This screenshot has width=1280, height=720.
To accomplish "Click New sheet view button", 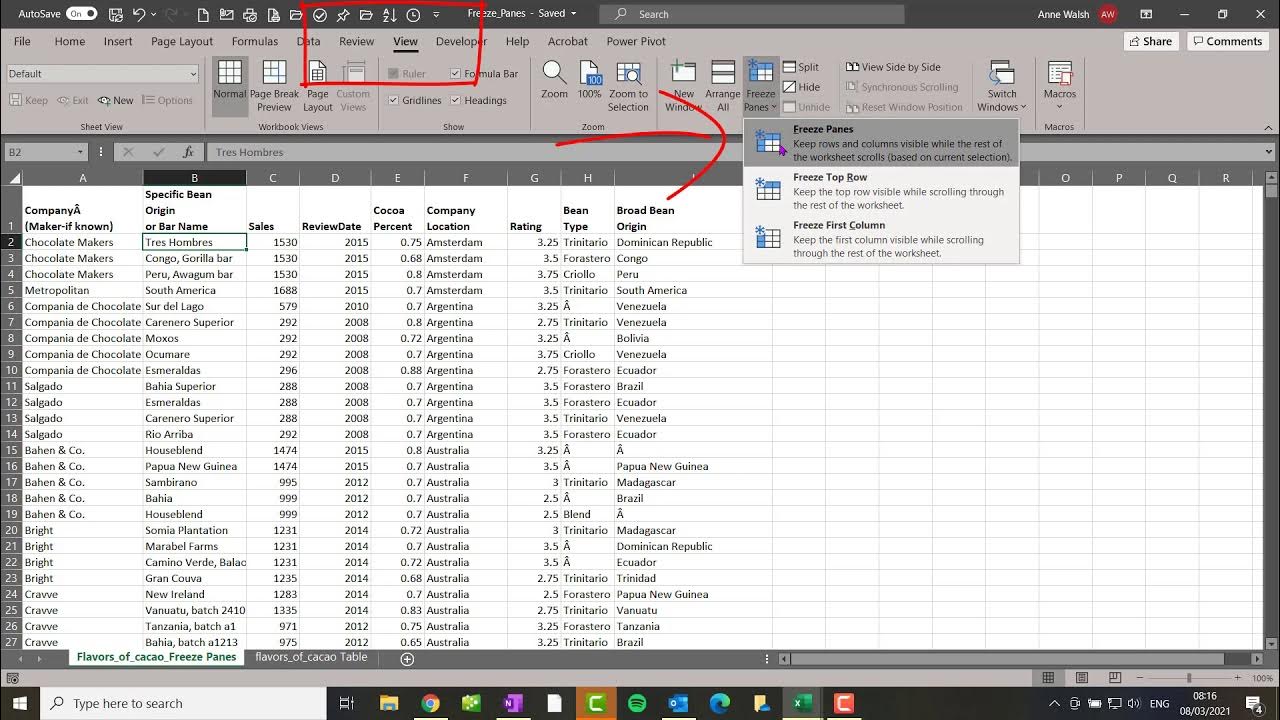I will tap(115, 100).
